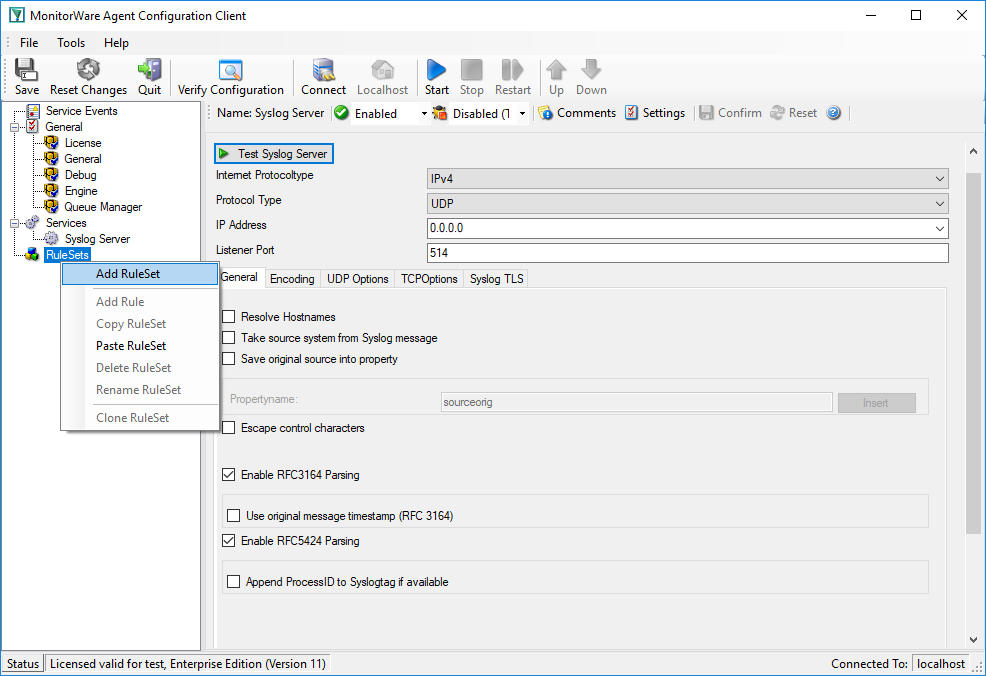This screenshot has height=676, width=986.
Task: Check Append ProcessID to Syslogtag if available
Action: tap(233, 582)
